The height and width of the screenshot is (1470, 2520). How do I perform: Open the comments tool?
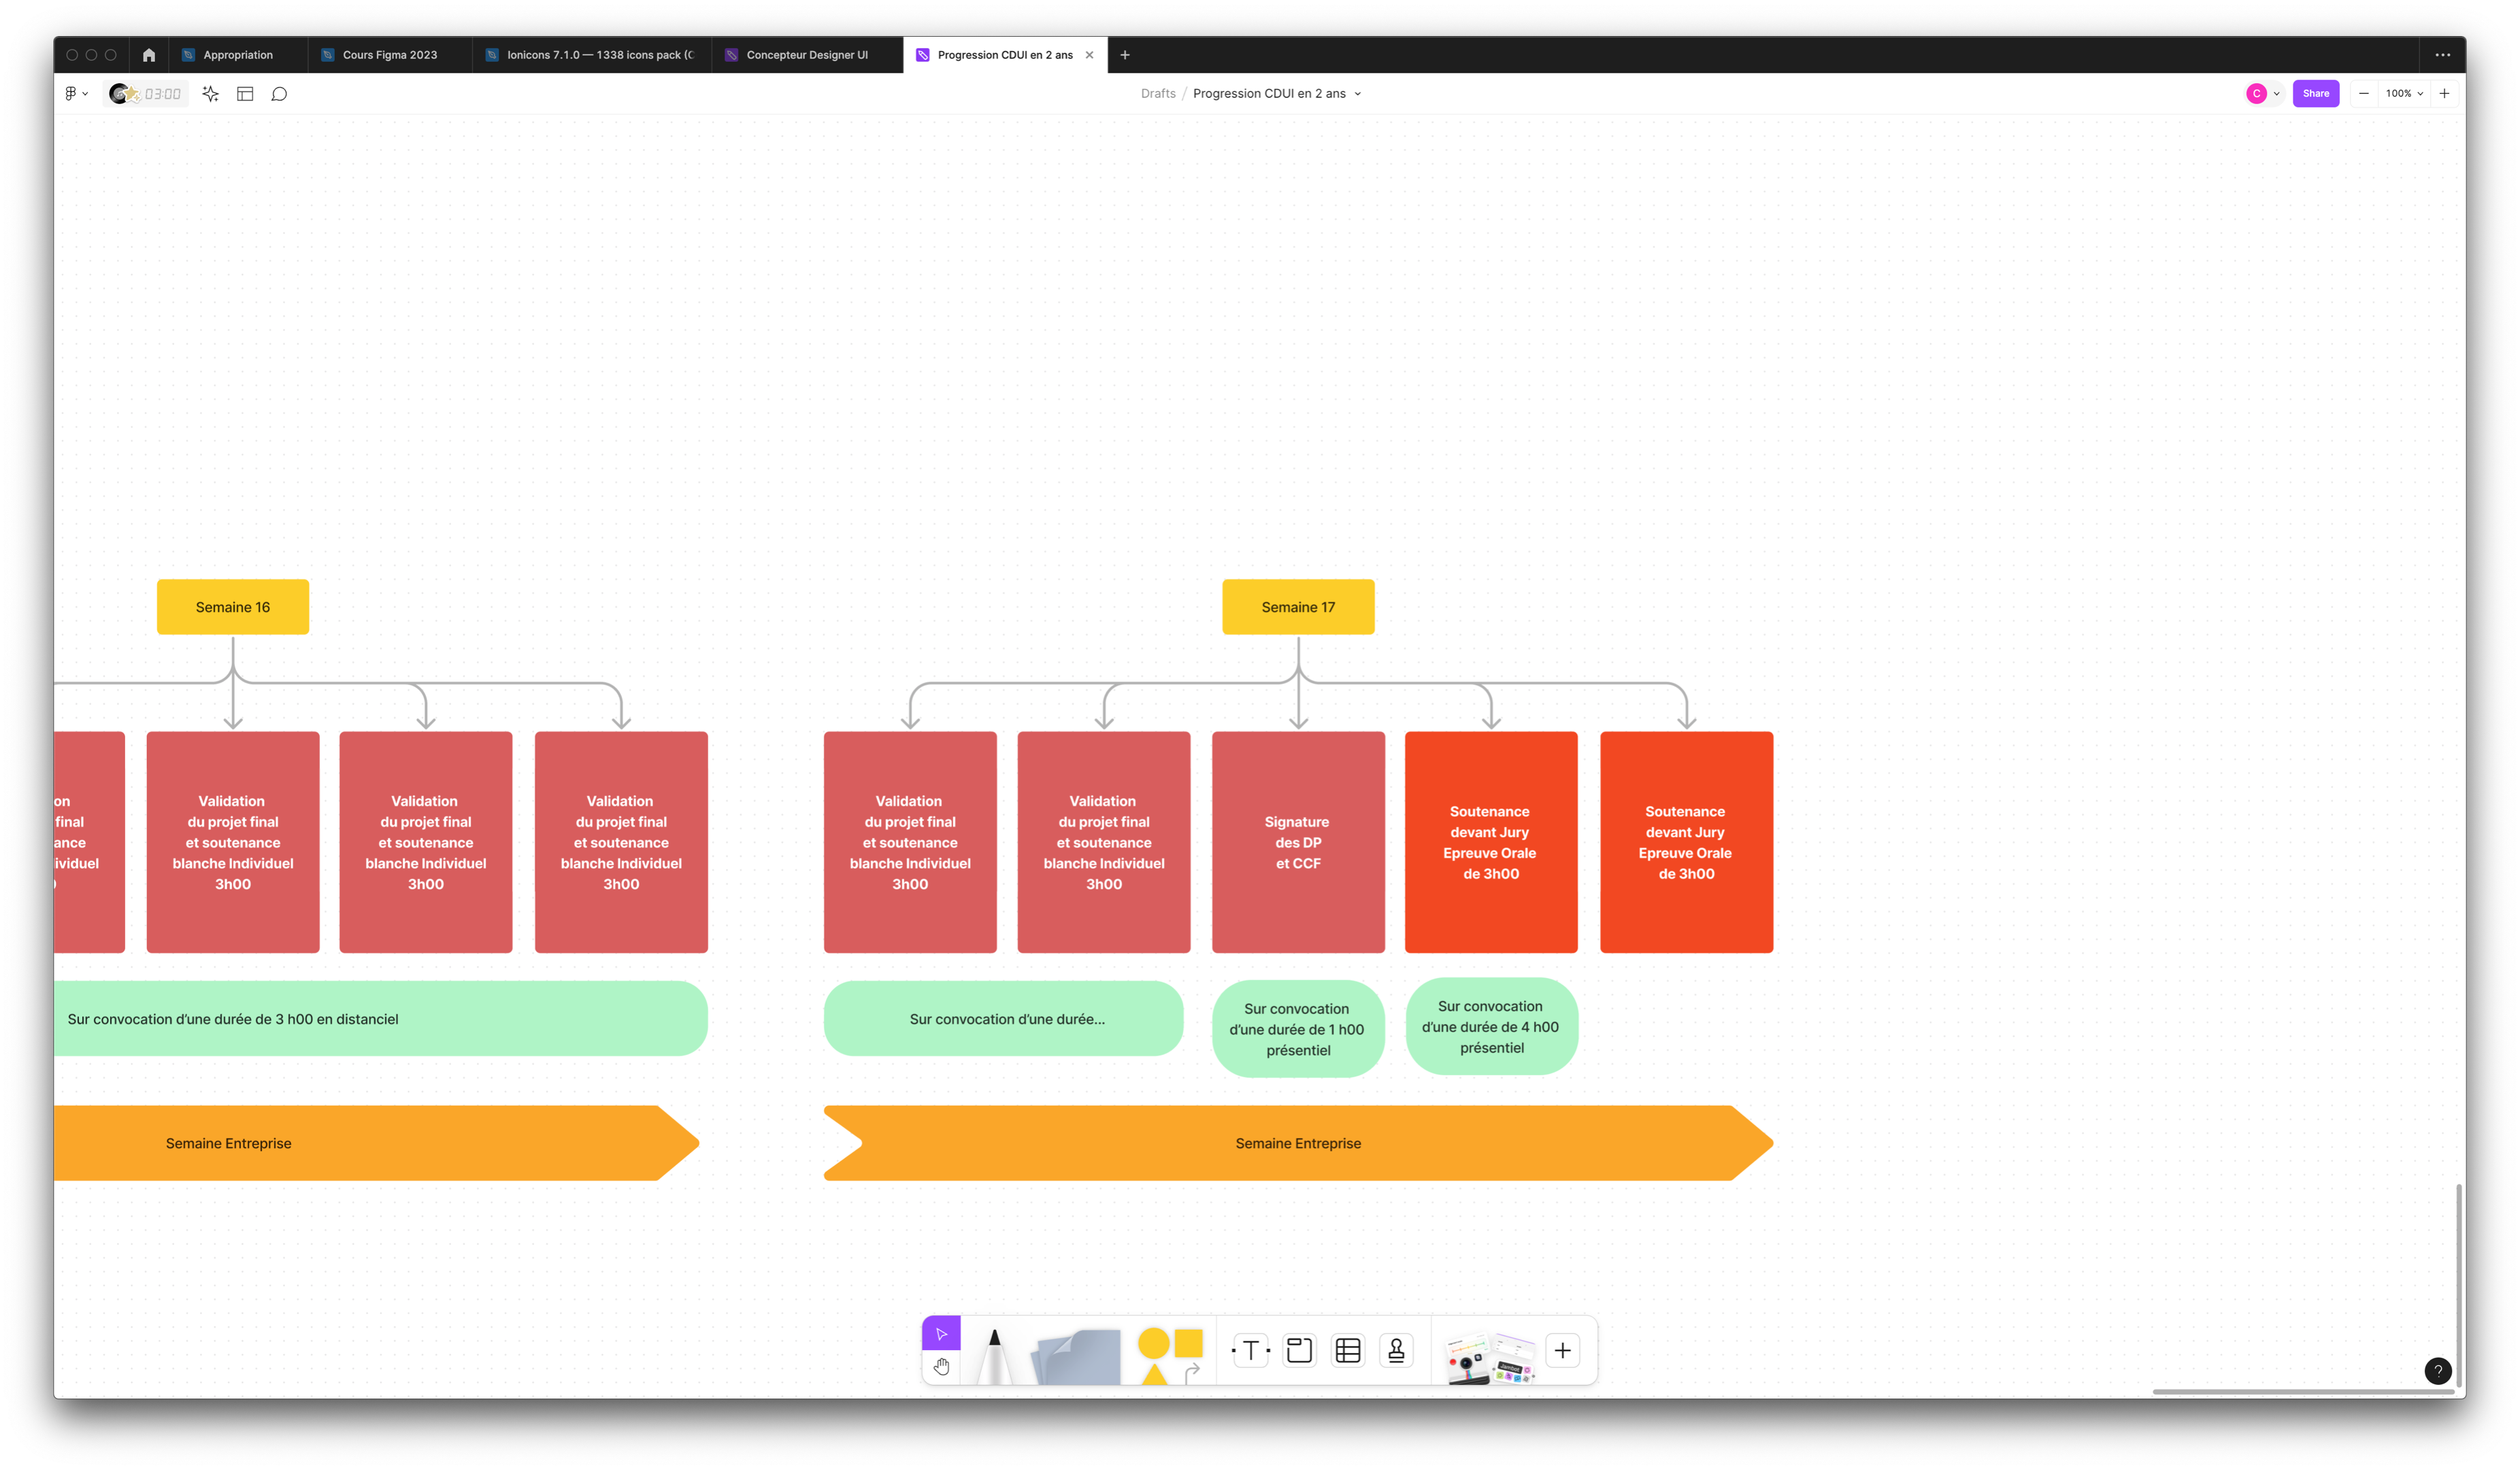click(x=279, y=94)
